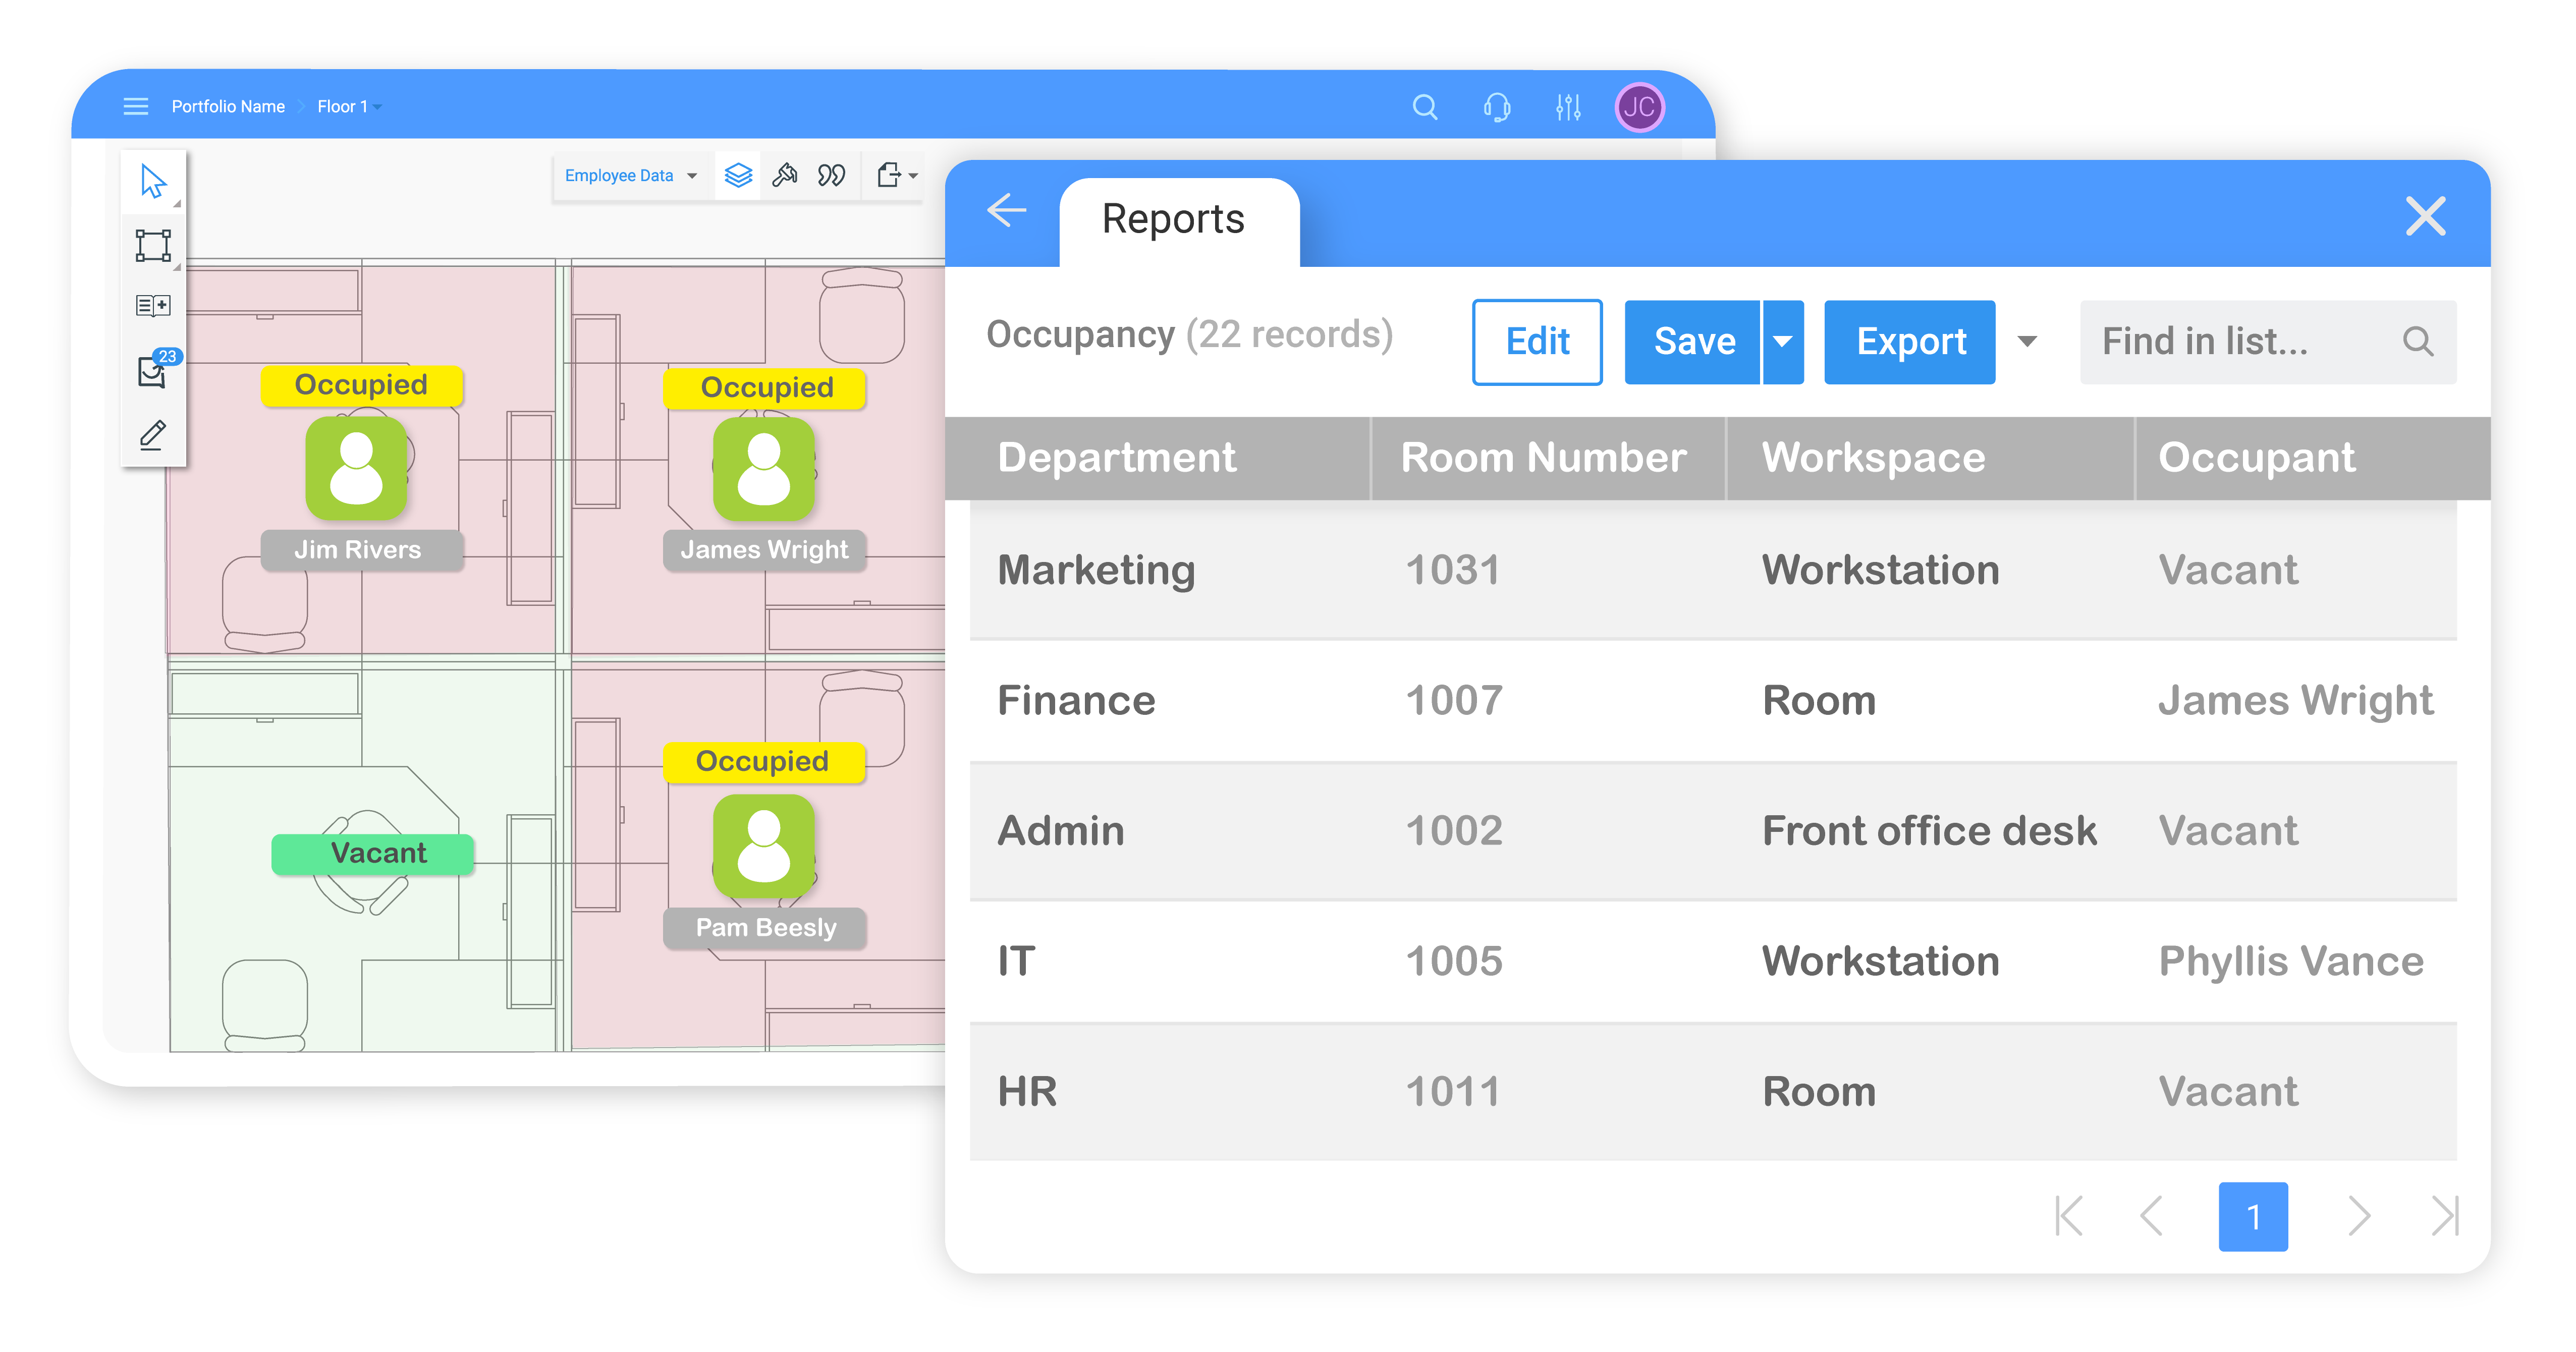Expand the Save button dropdown arrow
The image size is (2576, 1352).
1782,342
